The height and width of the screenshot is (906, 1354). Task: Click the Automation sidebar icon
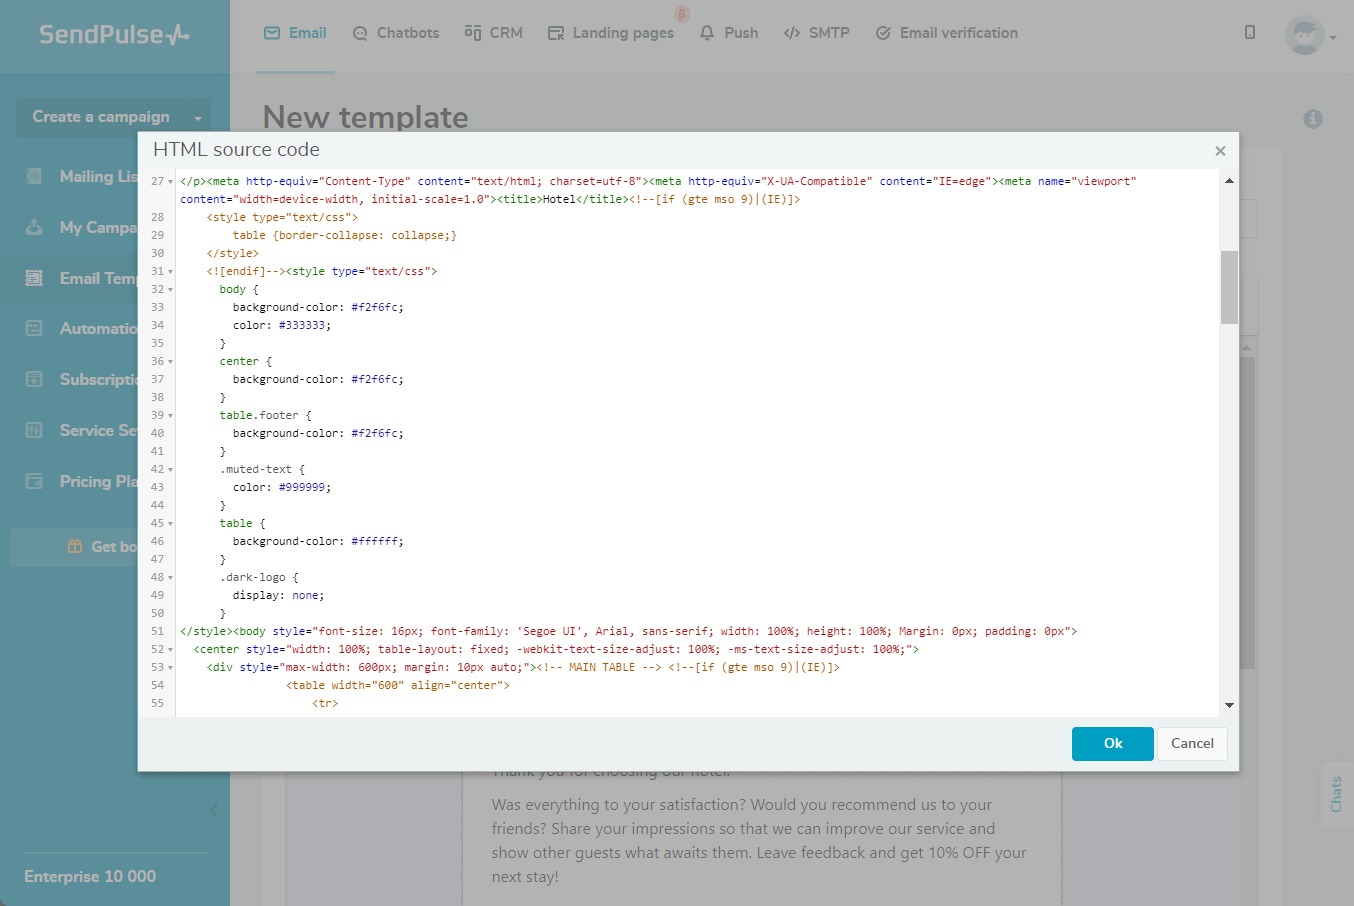click(34, 328)
